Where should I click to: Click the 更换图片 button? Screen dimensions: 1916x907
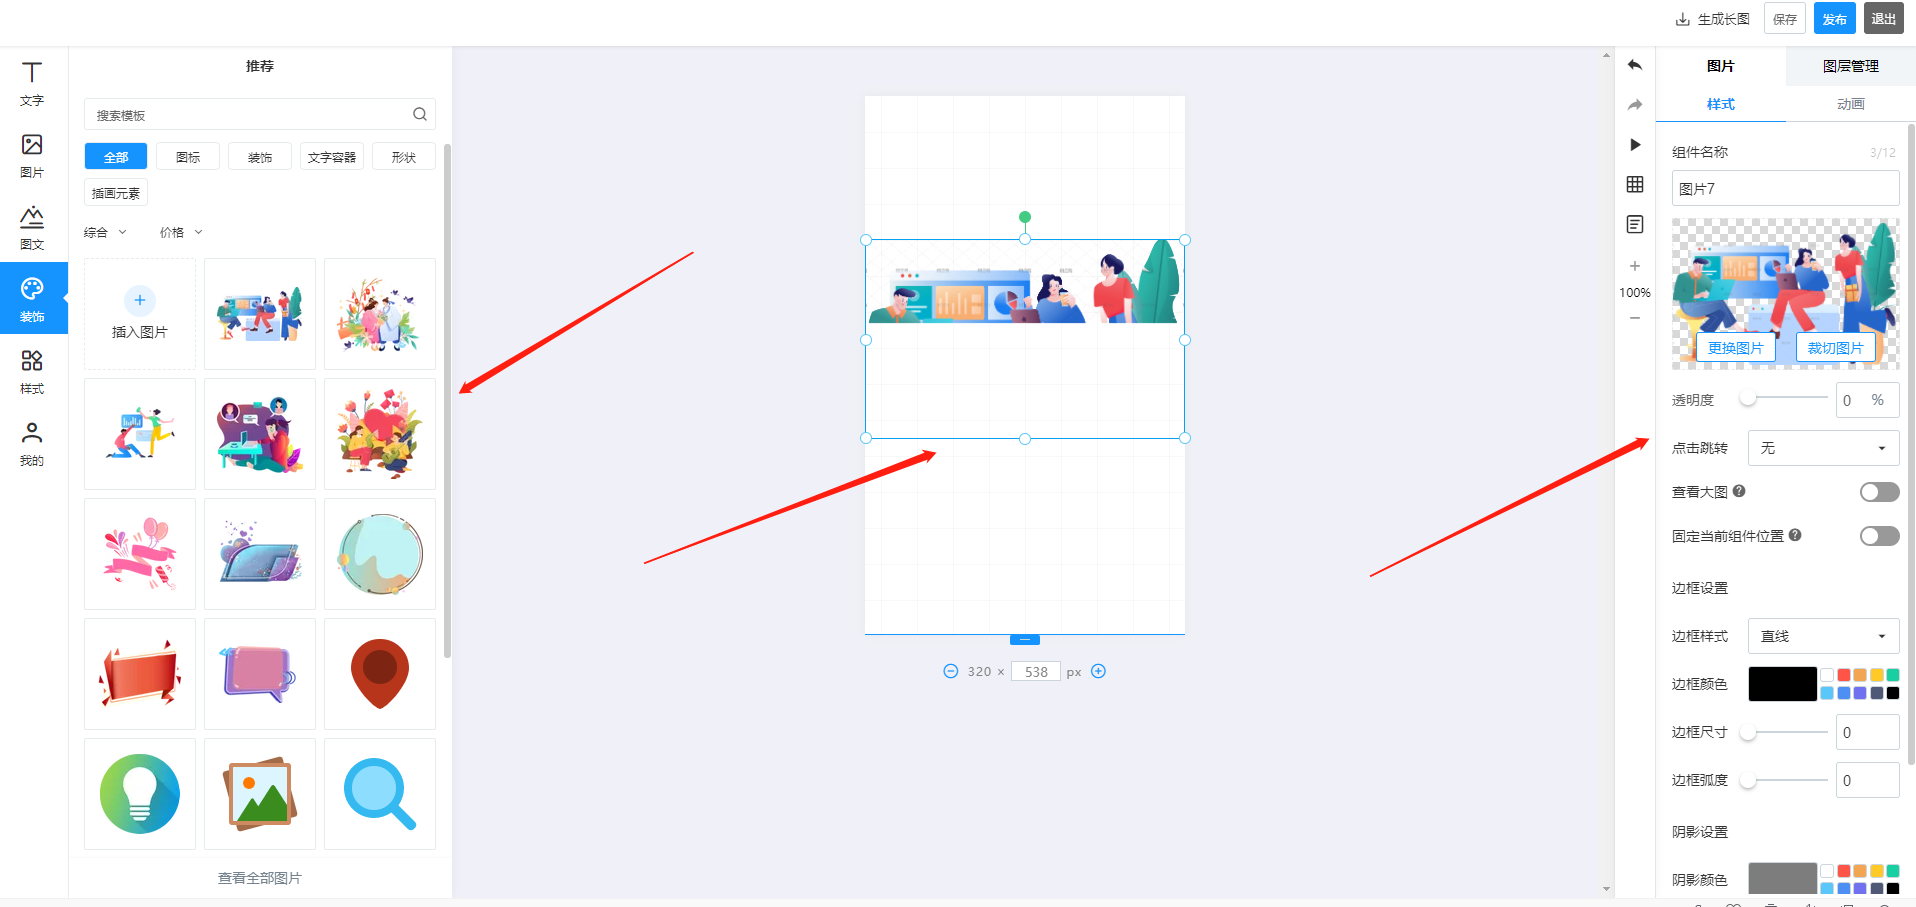click(1735, 348)
